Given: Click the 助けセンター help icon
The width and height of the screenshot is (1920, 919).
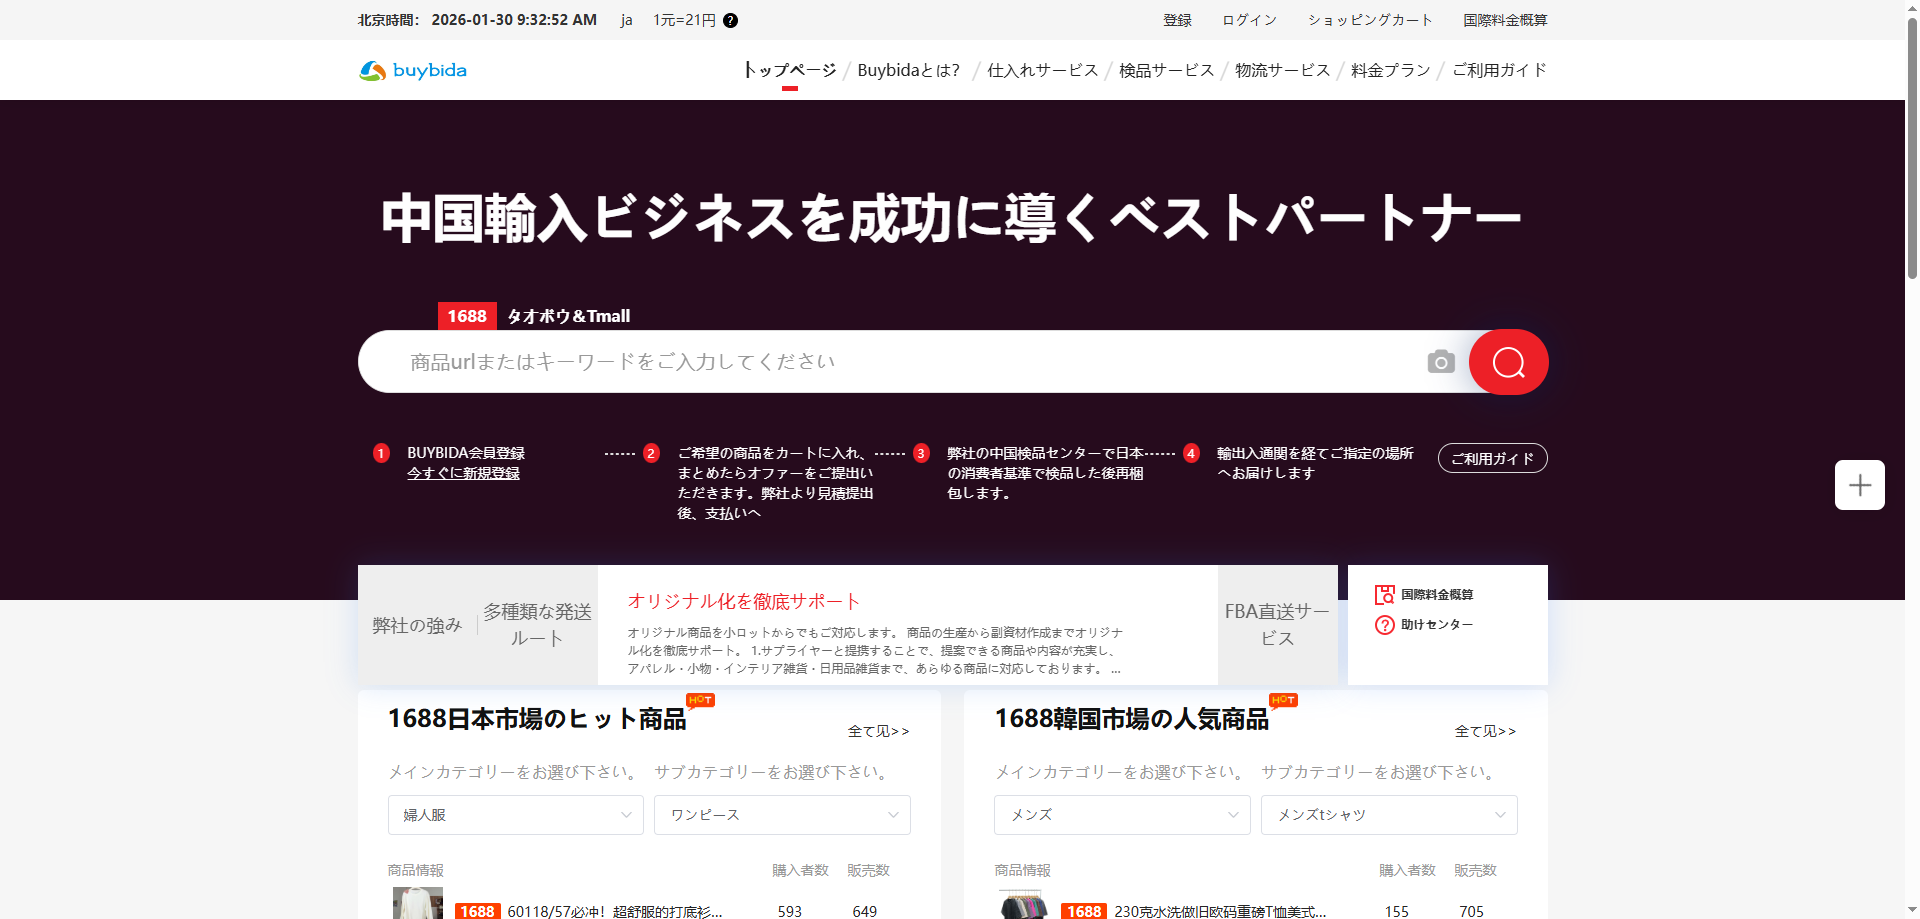Looking at the screenshot, I should (x=1384, y=625).
